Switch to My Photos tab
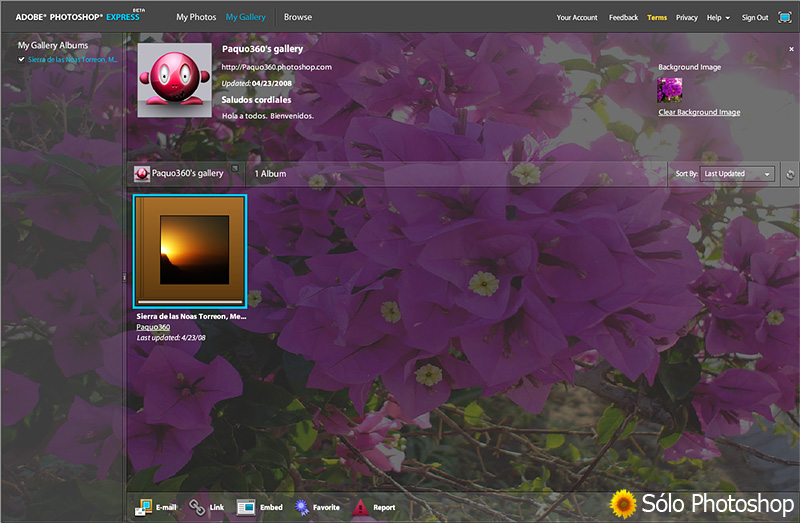 click(195, 17)
